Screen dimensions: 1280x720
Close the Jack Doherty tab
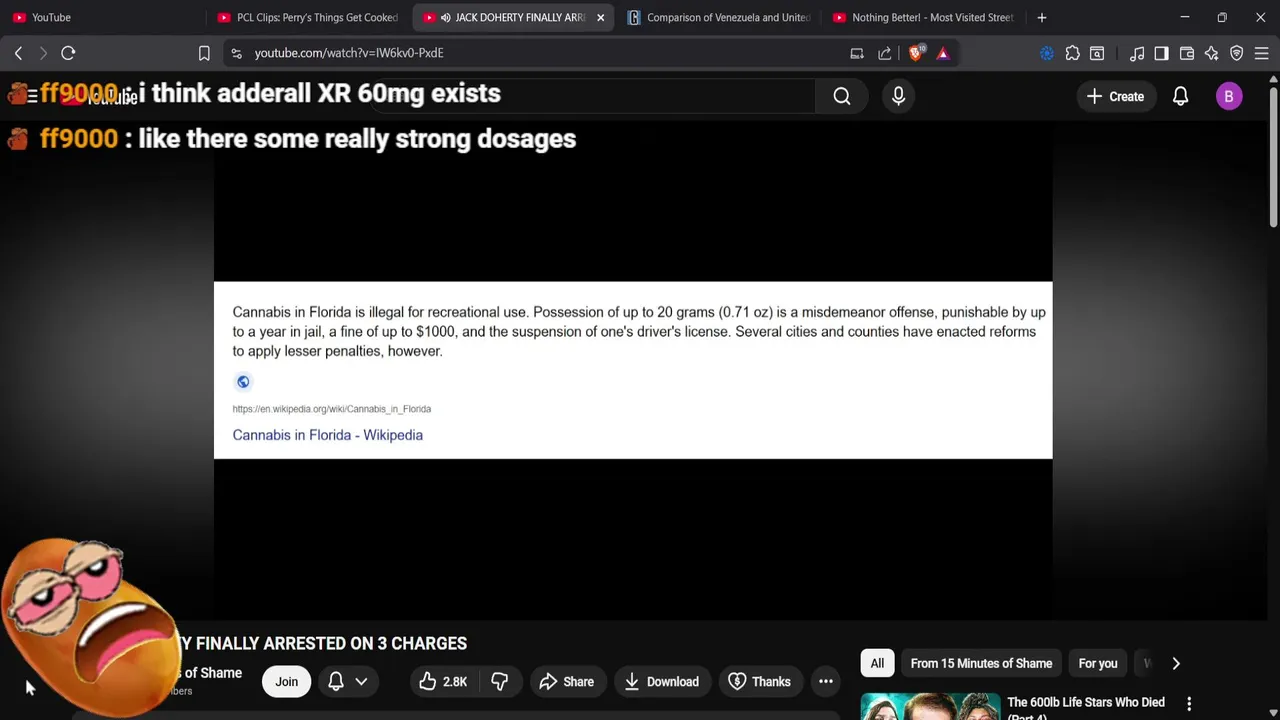[600, 17]
